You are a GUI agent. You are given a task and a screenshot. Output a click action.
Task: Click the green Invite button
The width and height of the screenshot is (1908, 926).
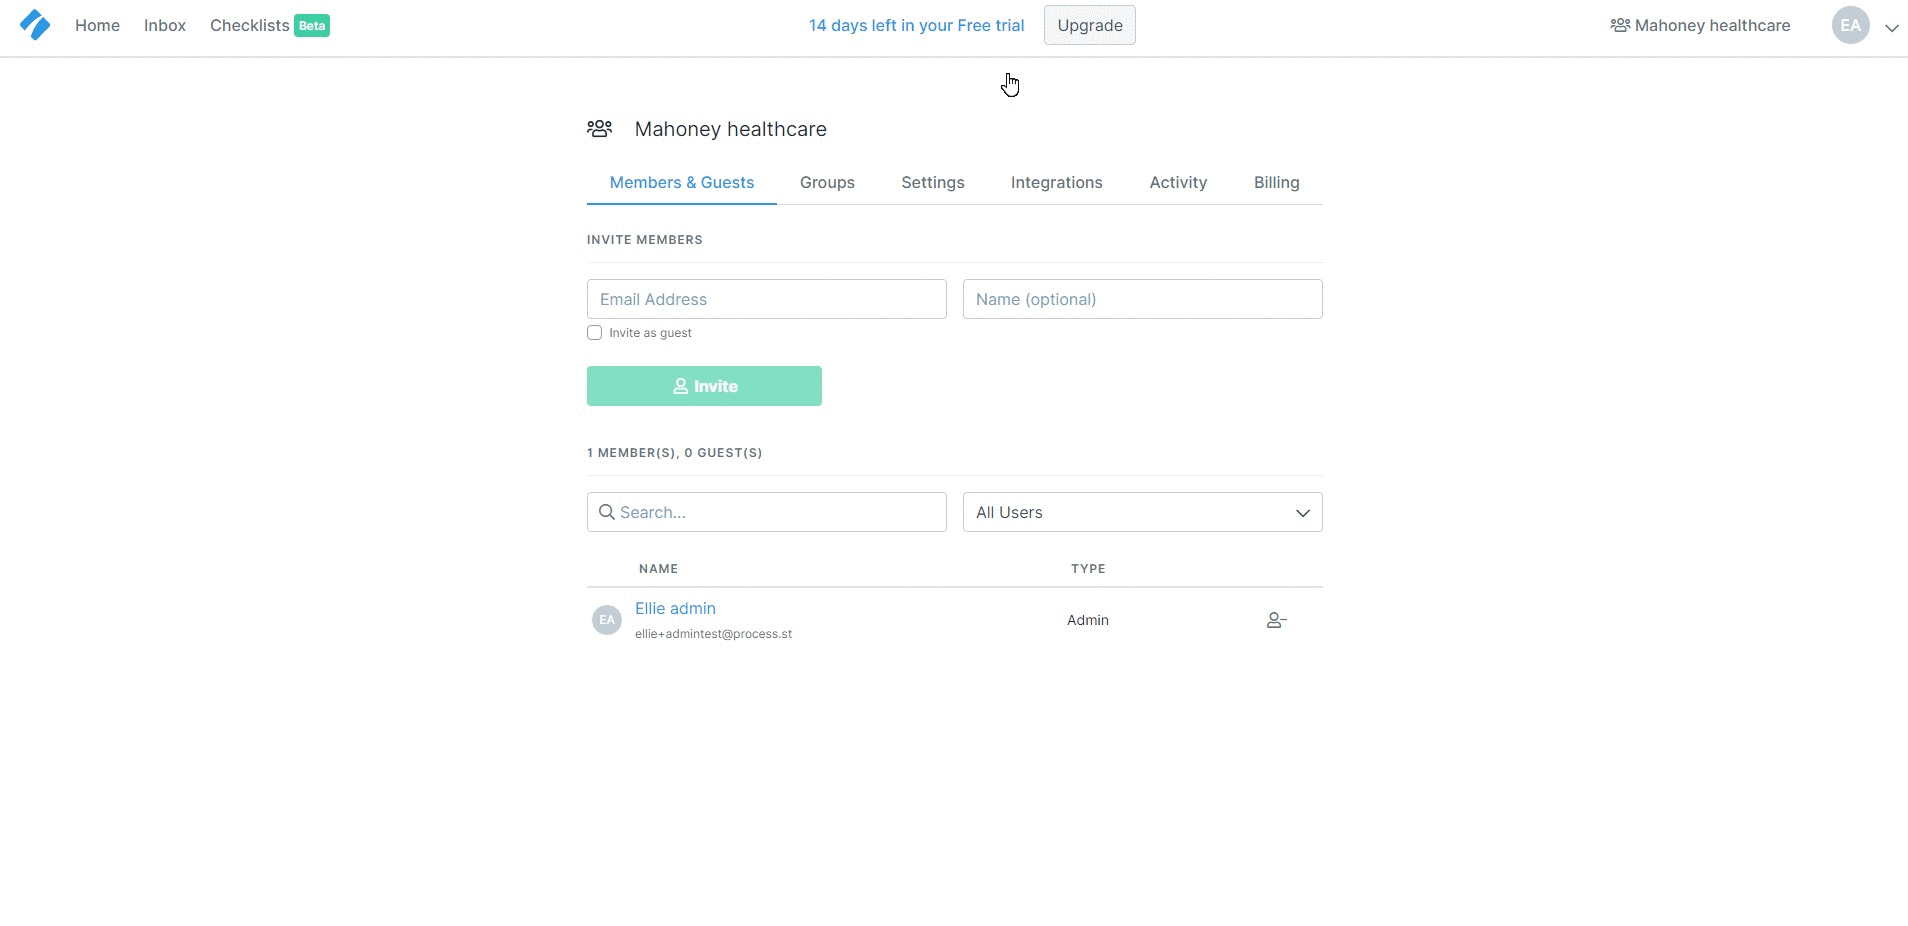click(704, 386)
